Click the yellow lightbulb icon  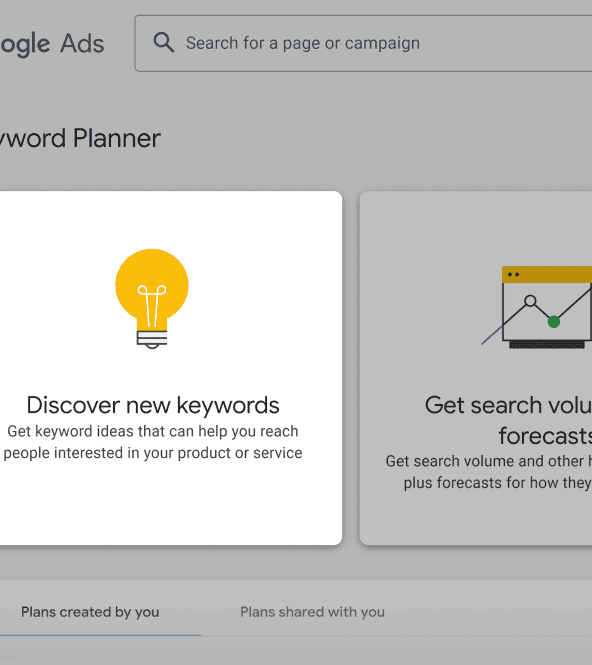(x=152, y=299)
